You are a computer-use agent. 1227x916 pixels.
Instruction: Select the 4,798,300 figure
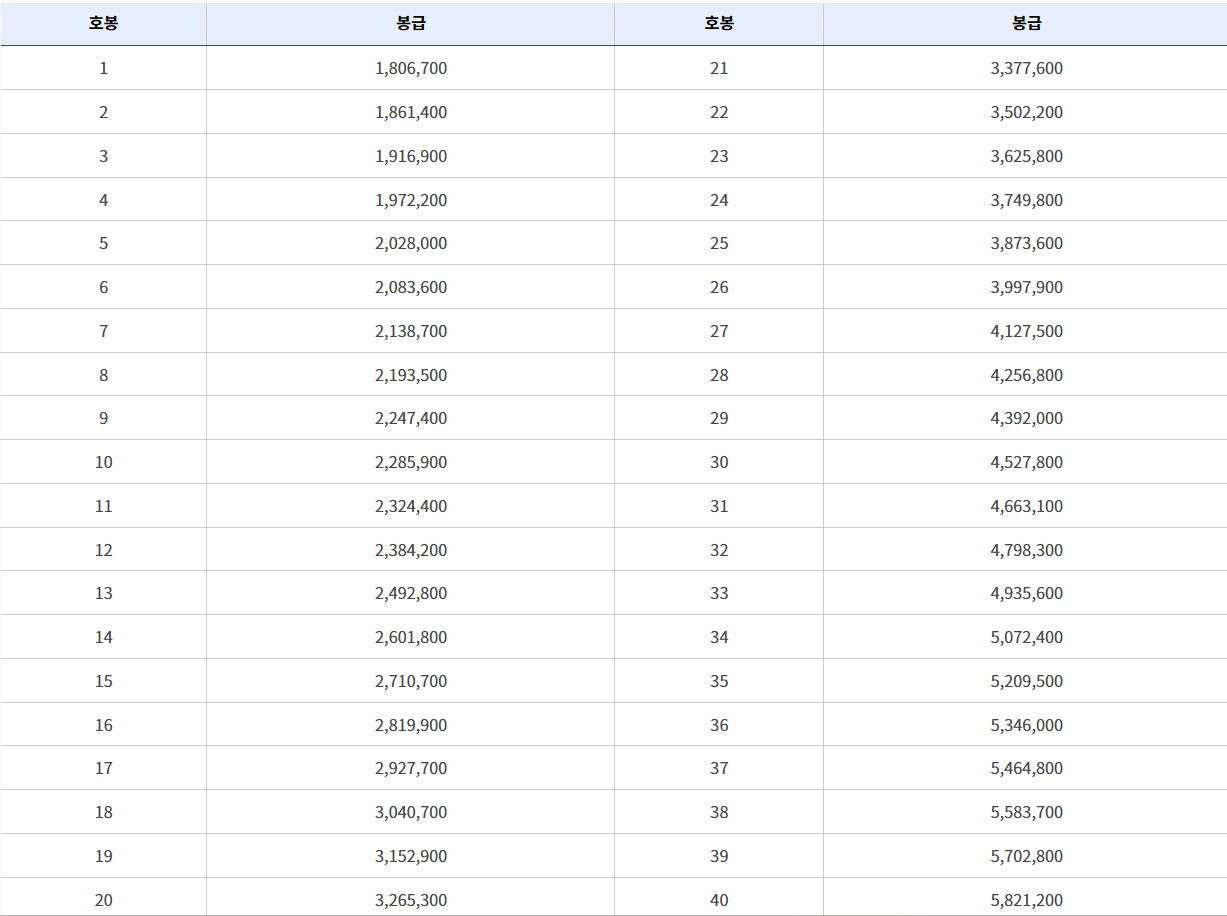pyautogui.click(x=1027, y=550)
